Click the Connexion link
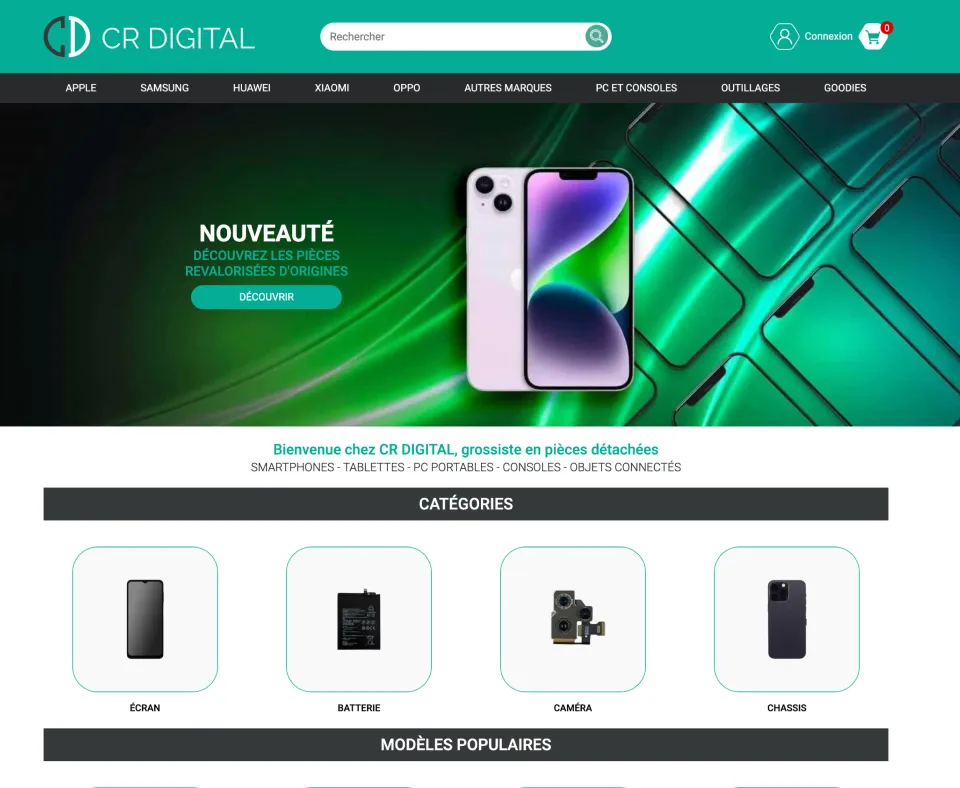 coord(828,36)
